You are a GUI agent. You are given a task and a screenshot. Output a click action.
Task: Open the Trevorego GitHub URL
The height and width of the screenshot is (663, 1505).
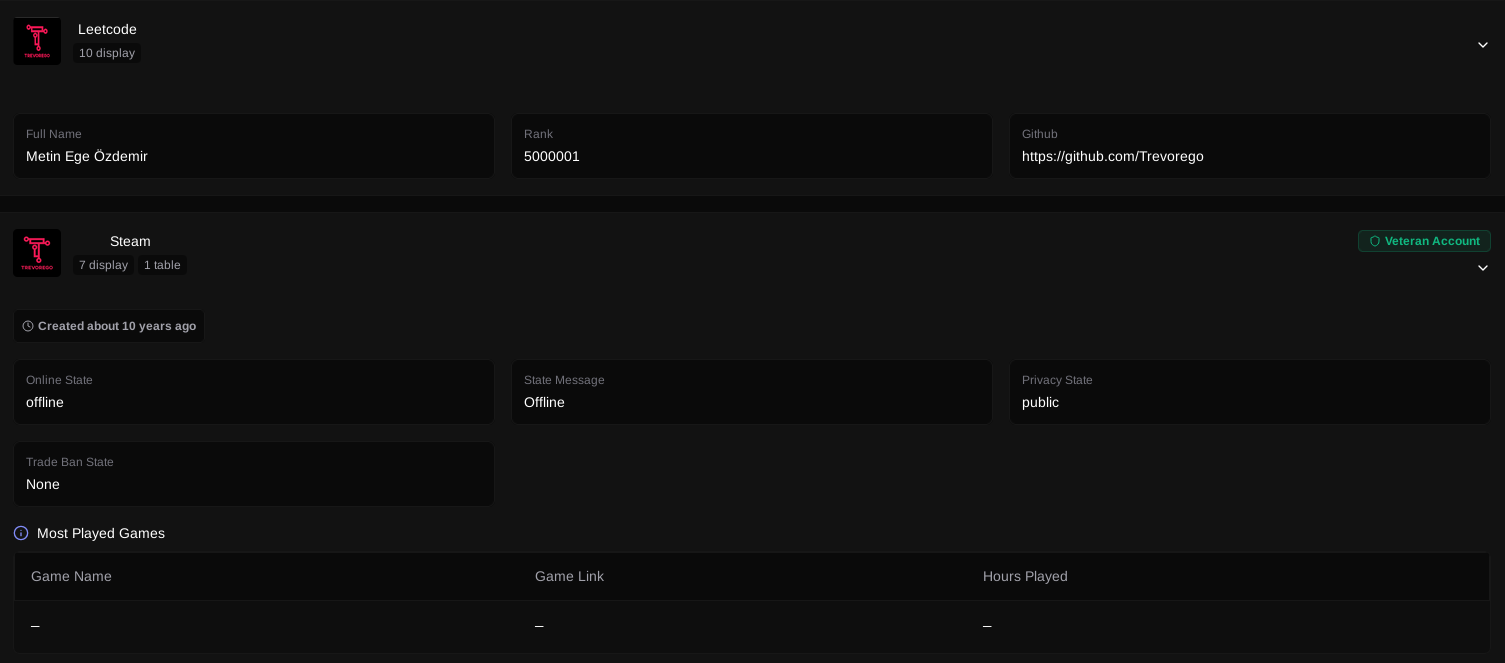pos(1113,156)
